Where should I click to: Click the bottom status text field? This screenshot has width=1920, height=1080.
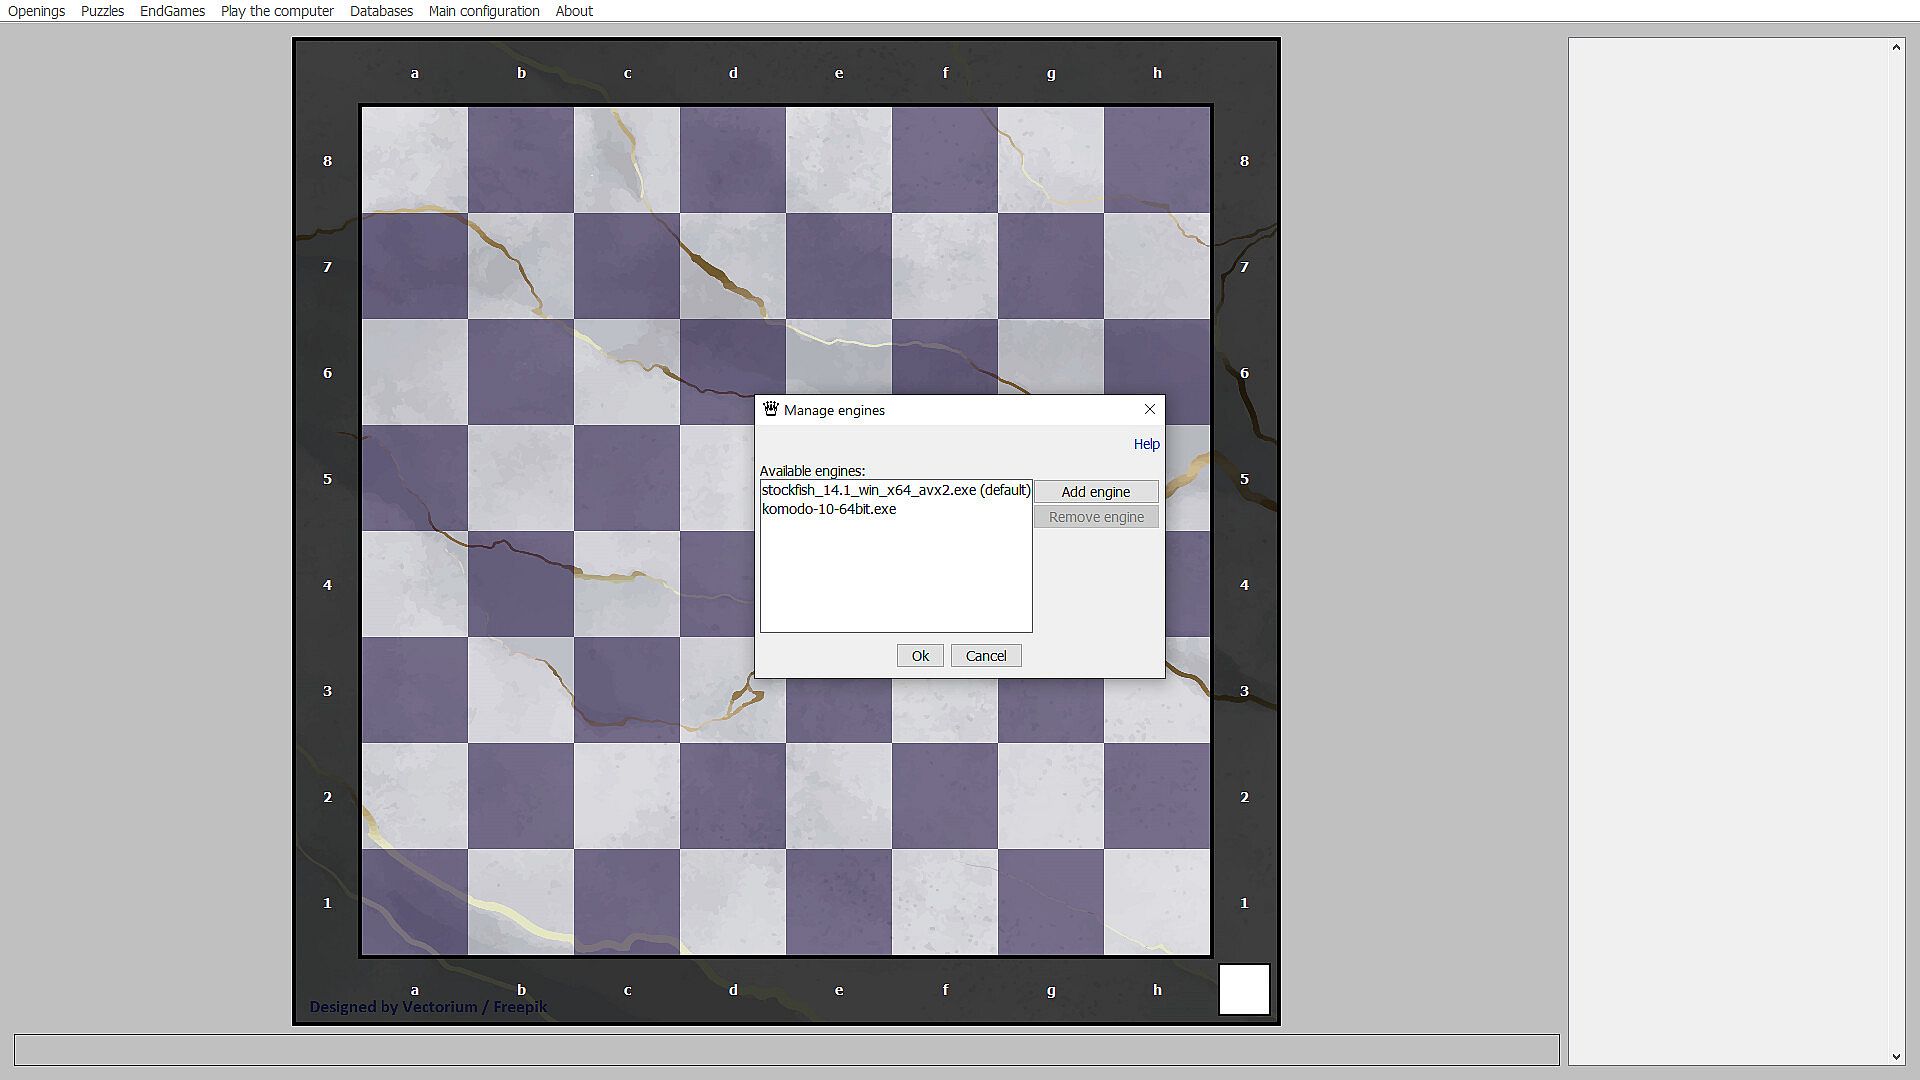[786, 1050]
